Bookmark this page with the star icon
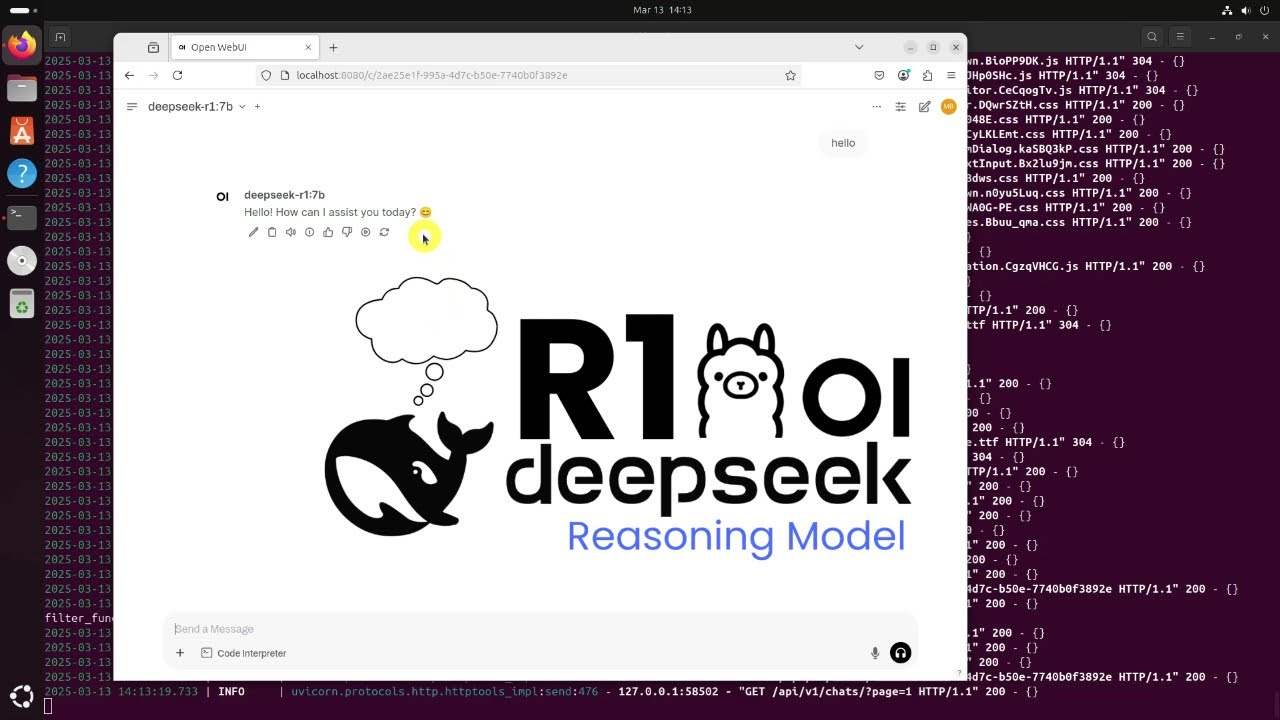 point(790,75)
